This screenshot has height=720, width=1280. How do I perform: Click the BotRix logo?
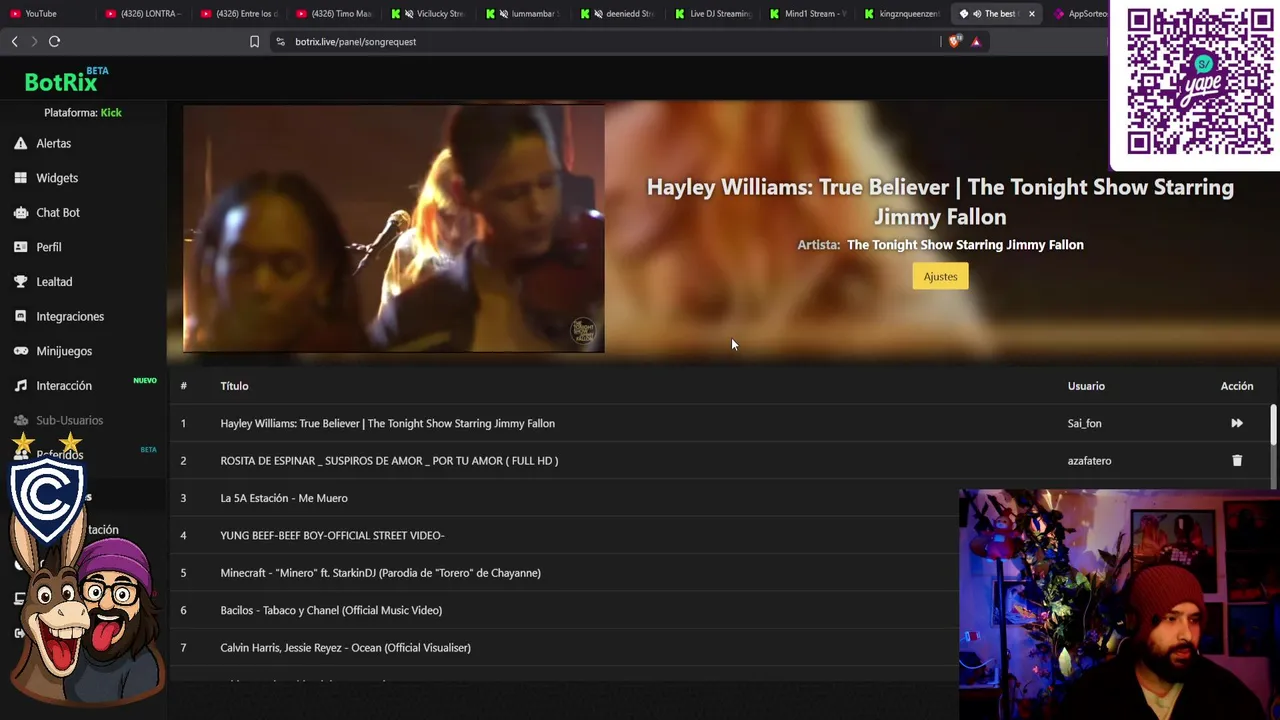66,80
